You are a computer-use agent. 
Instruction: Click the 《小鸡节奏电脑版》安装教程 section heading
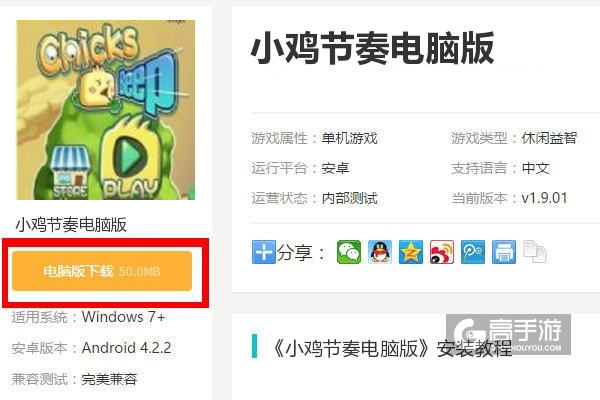(x=390, y=348)
